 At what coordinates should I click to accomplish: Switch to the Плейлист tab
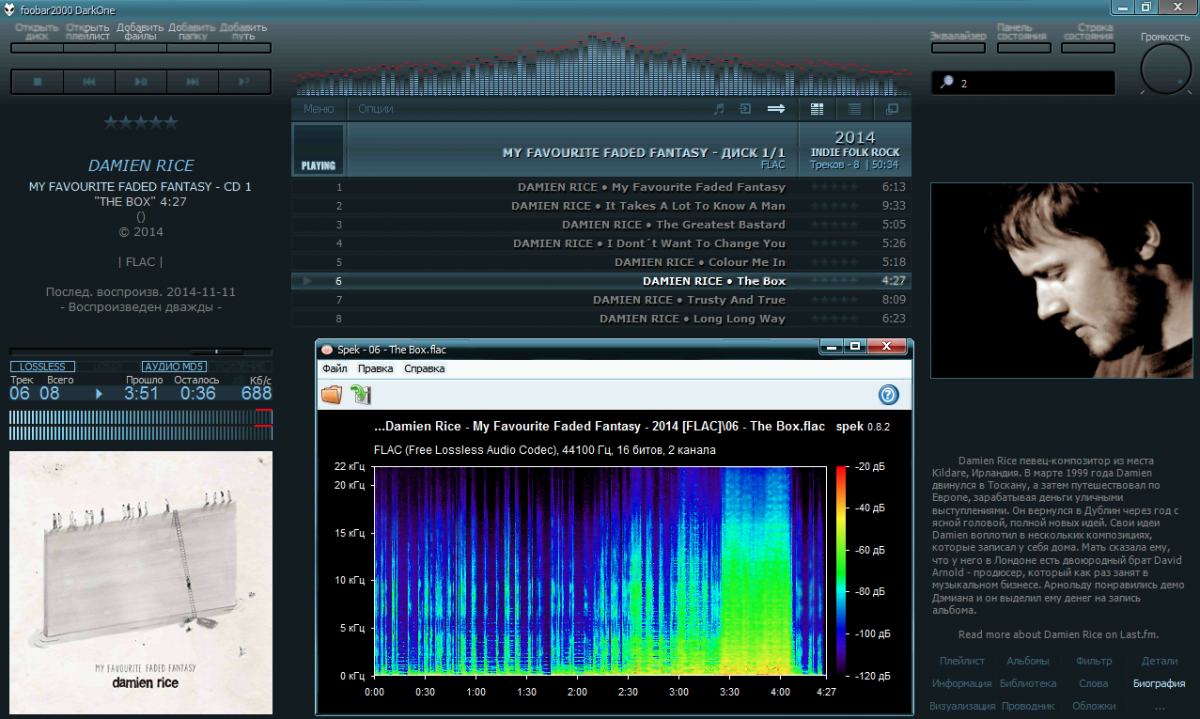click(x=962, y=661)
